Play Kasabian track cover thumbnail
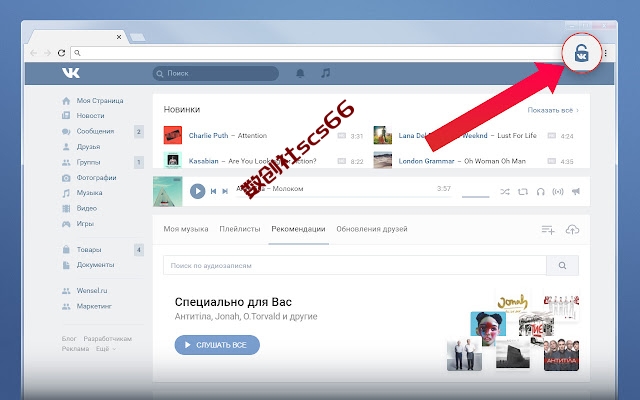 (173, 160)
